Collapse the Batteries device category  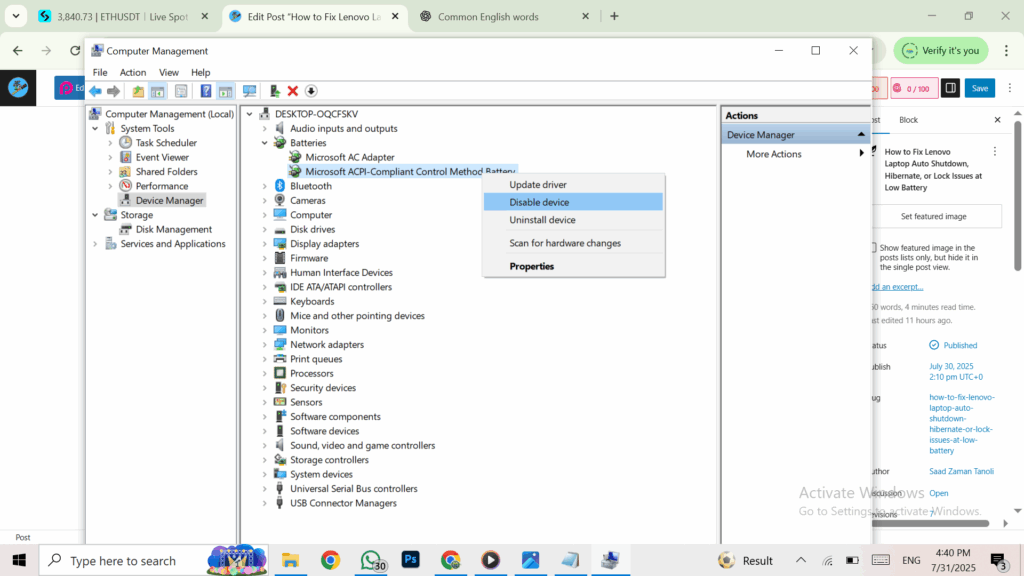click(x=264, y=143)
